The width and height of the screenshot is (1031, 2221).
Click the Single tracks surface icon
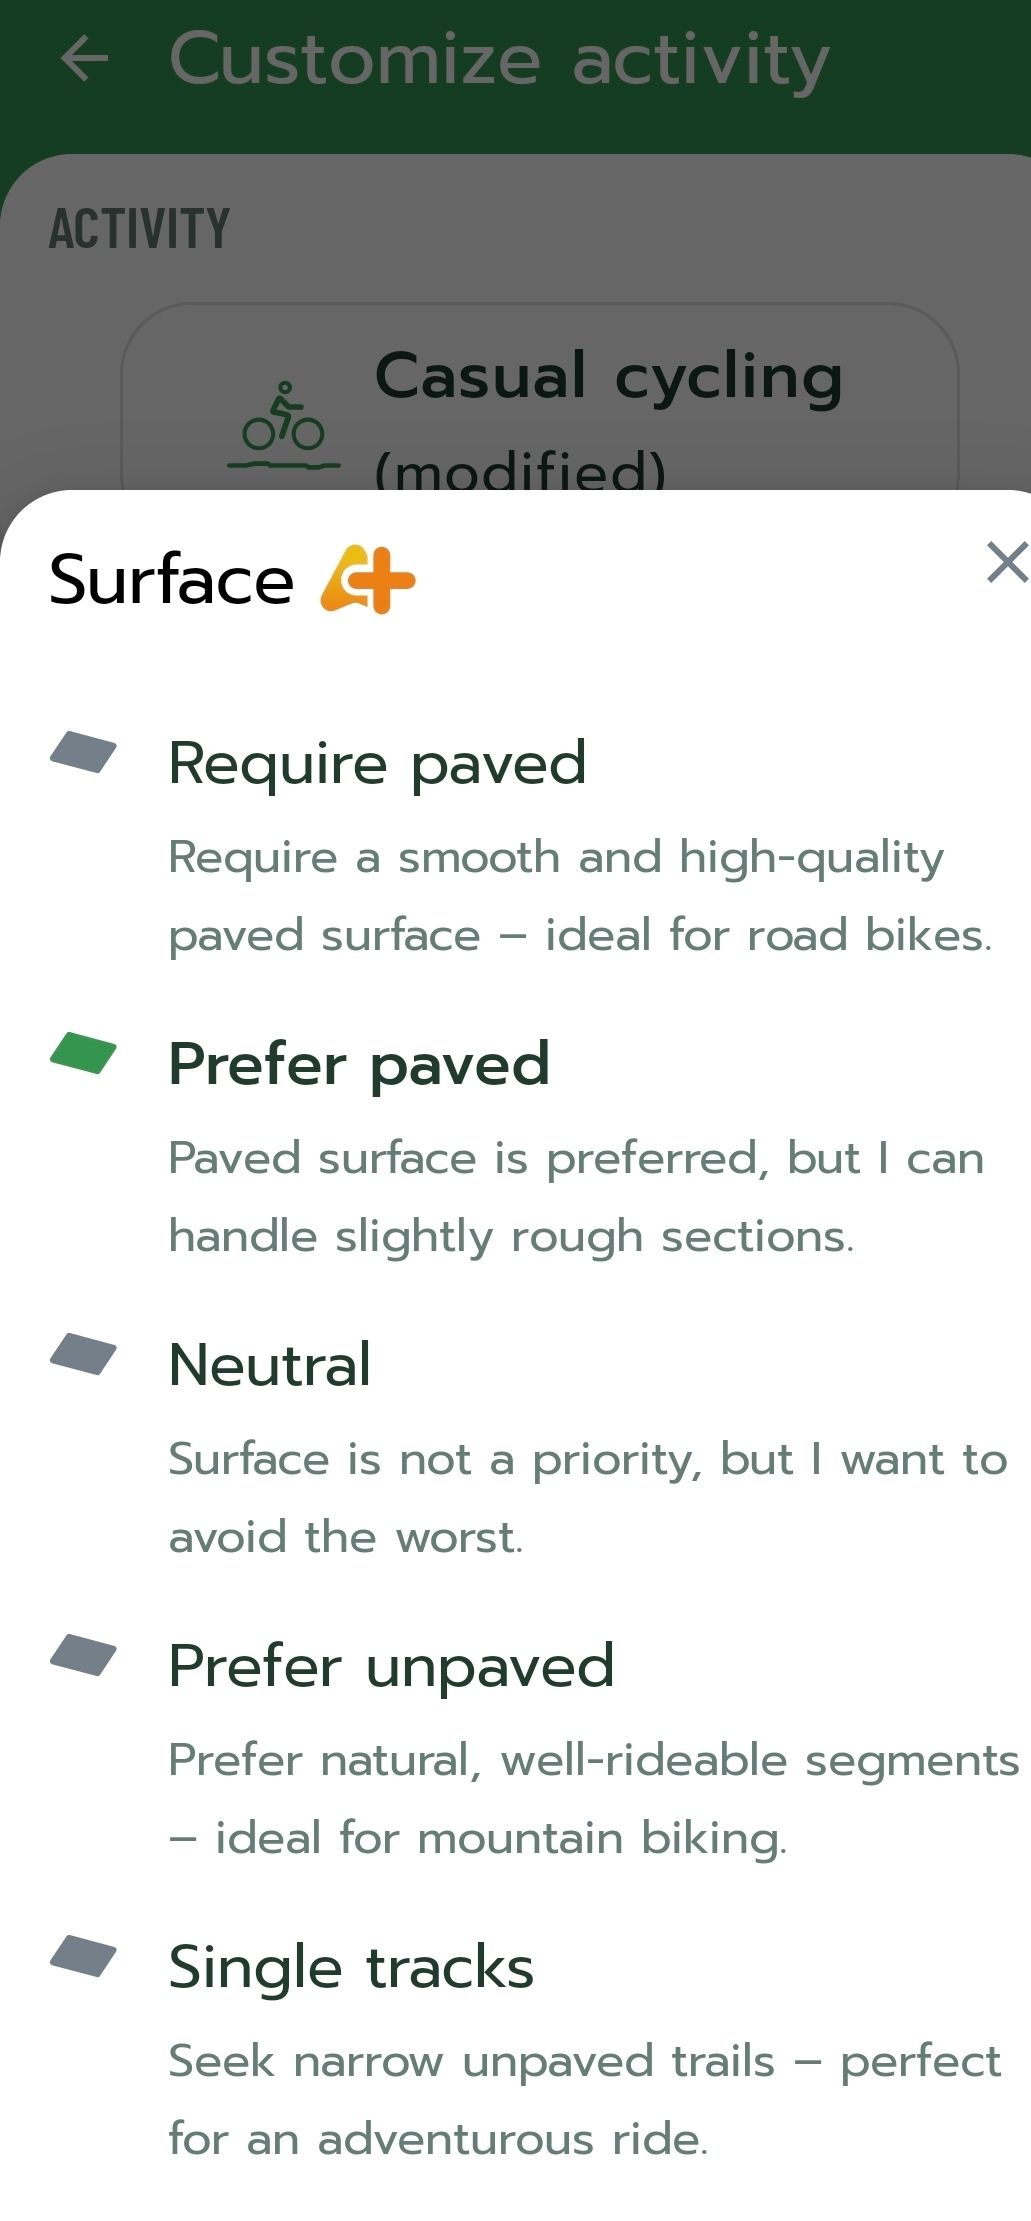tap(84, 1956)
